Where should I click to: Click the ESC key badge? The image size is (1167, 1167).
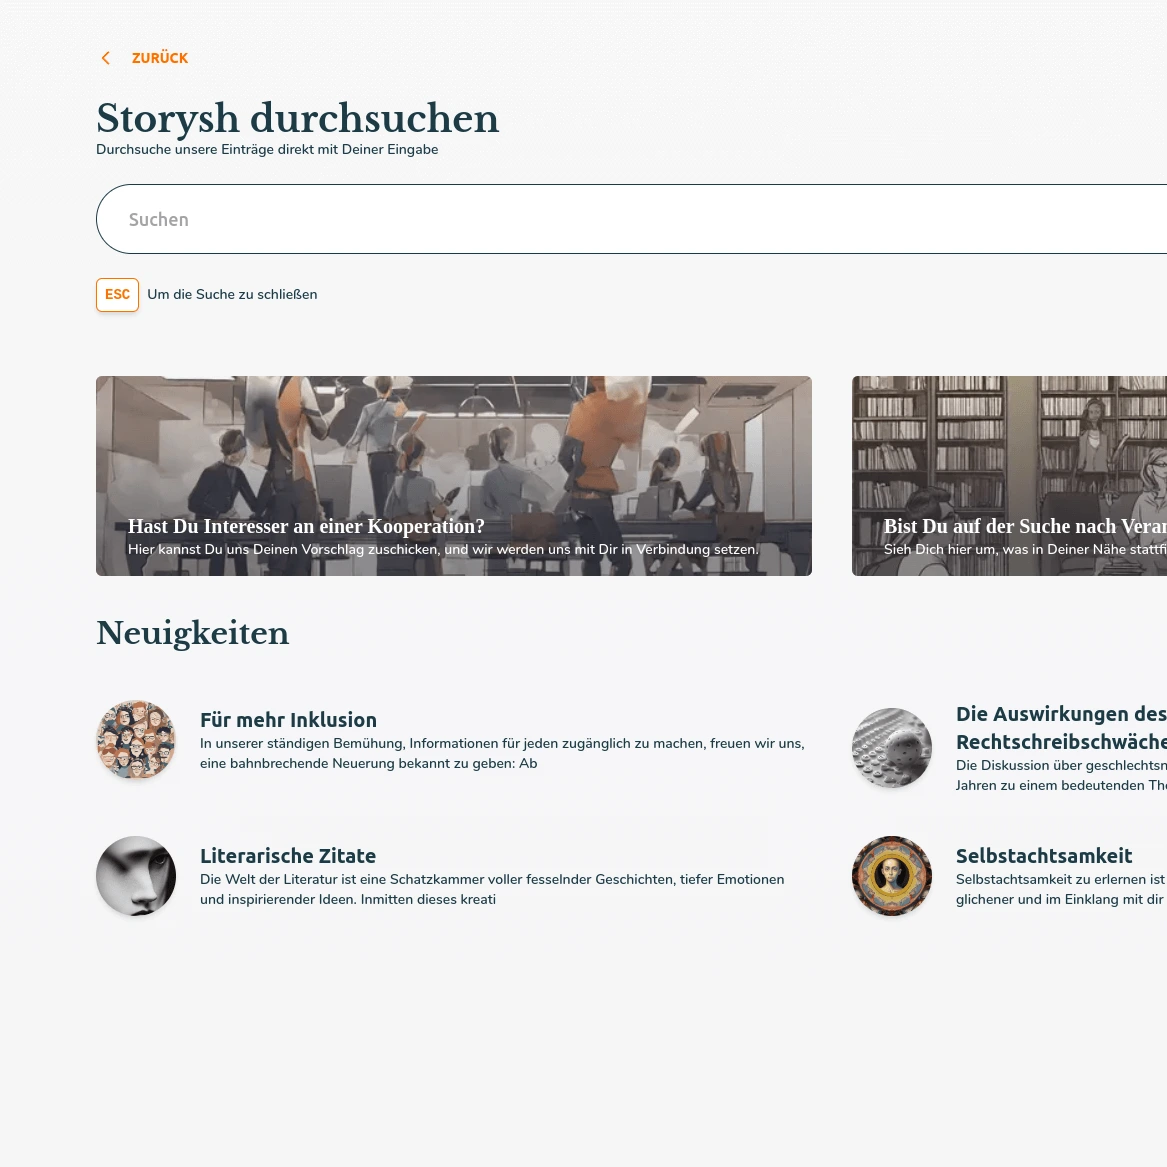118,295
